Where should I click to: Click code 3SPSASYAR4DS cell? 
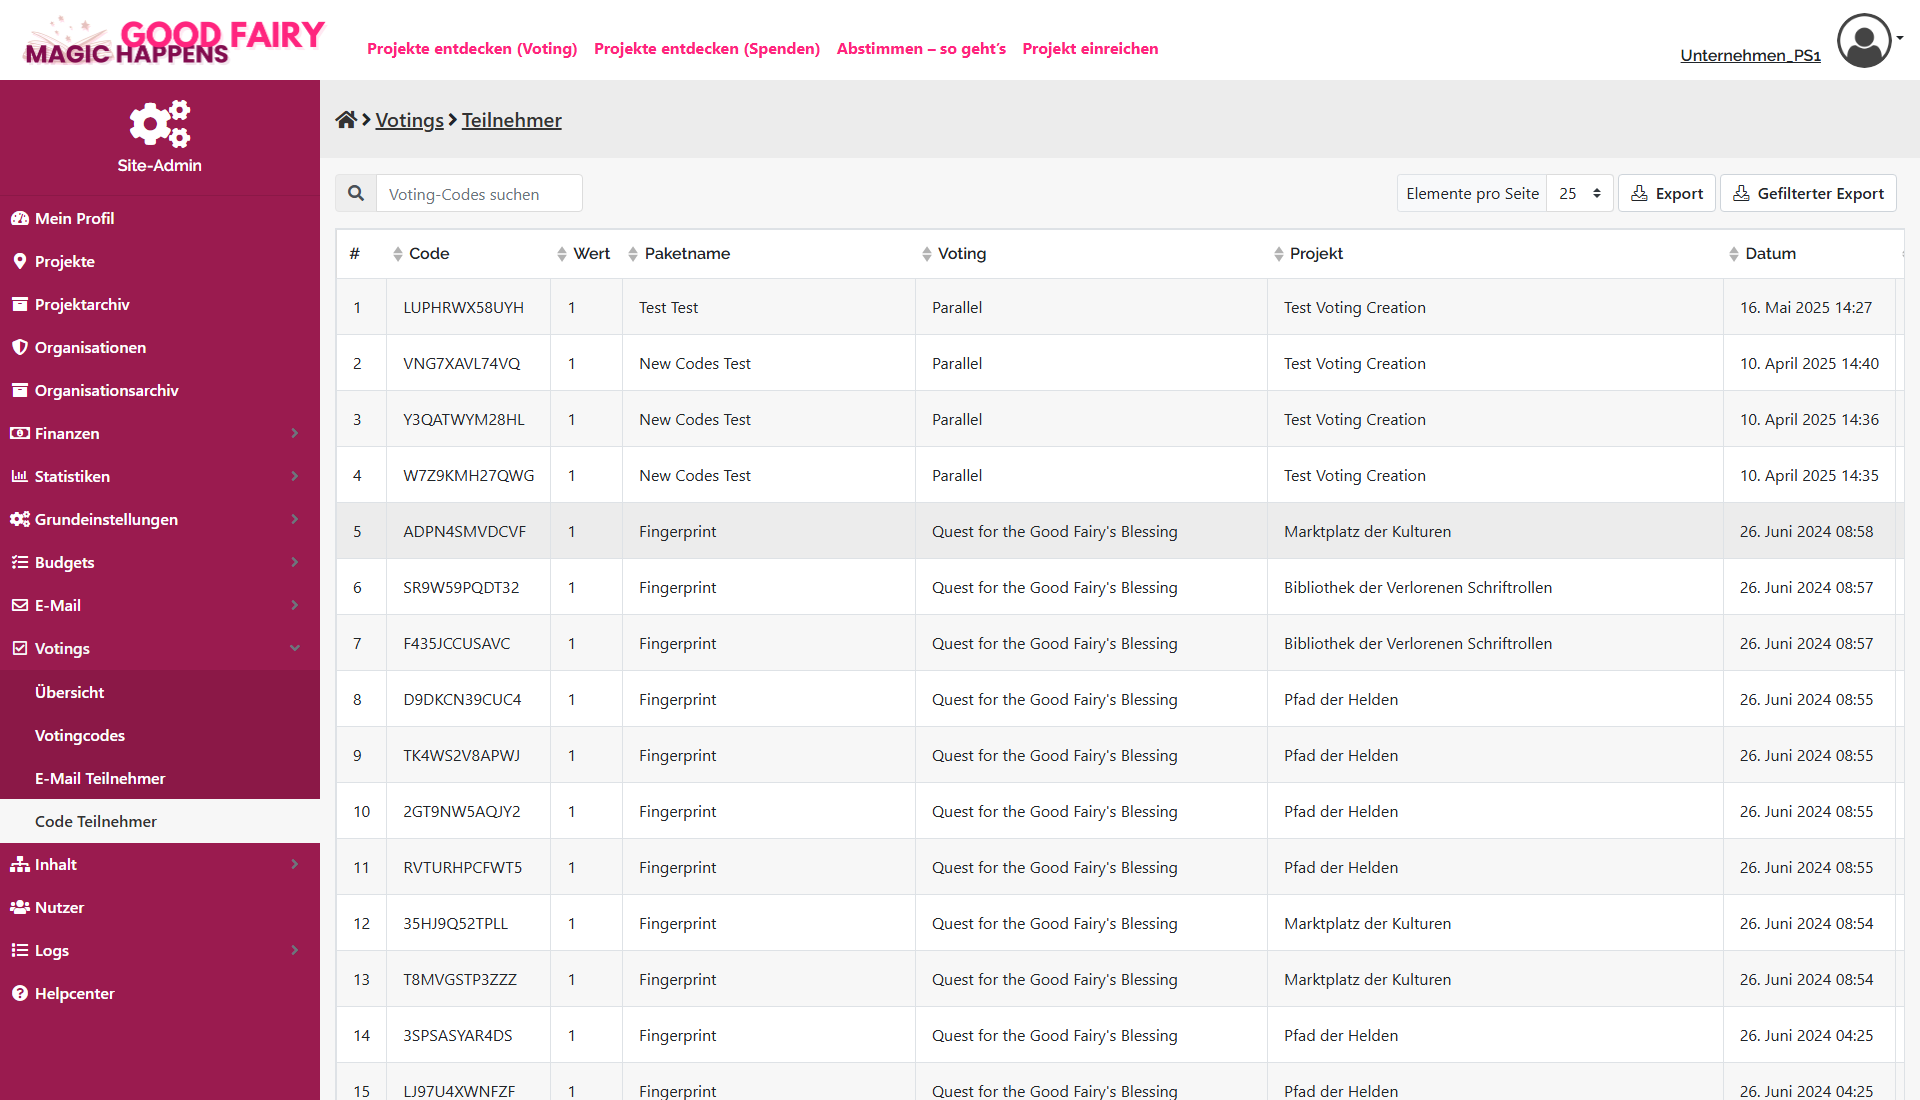click(x=468, y=1035)
